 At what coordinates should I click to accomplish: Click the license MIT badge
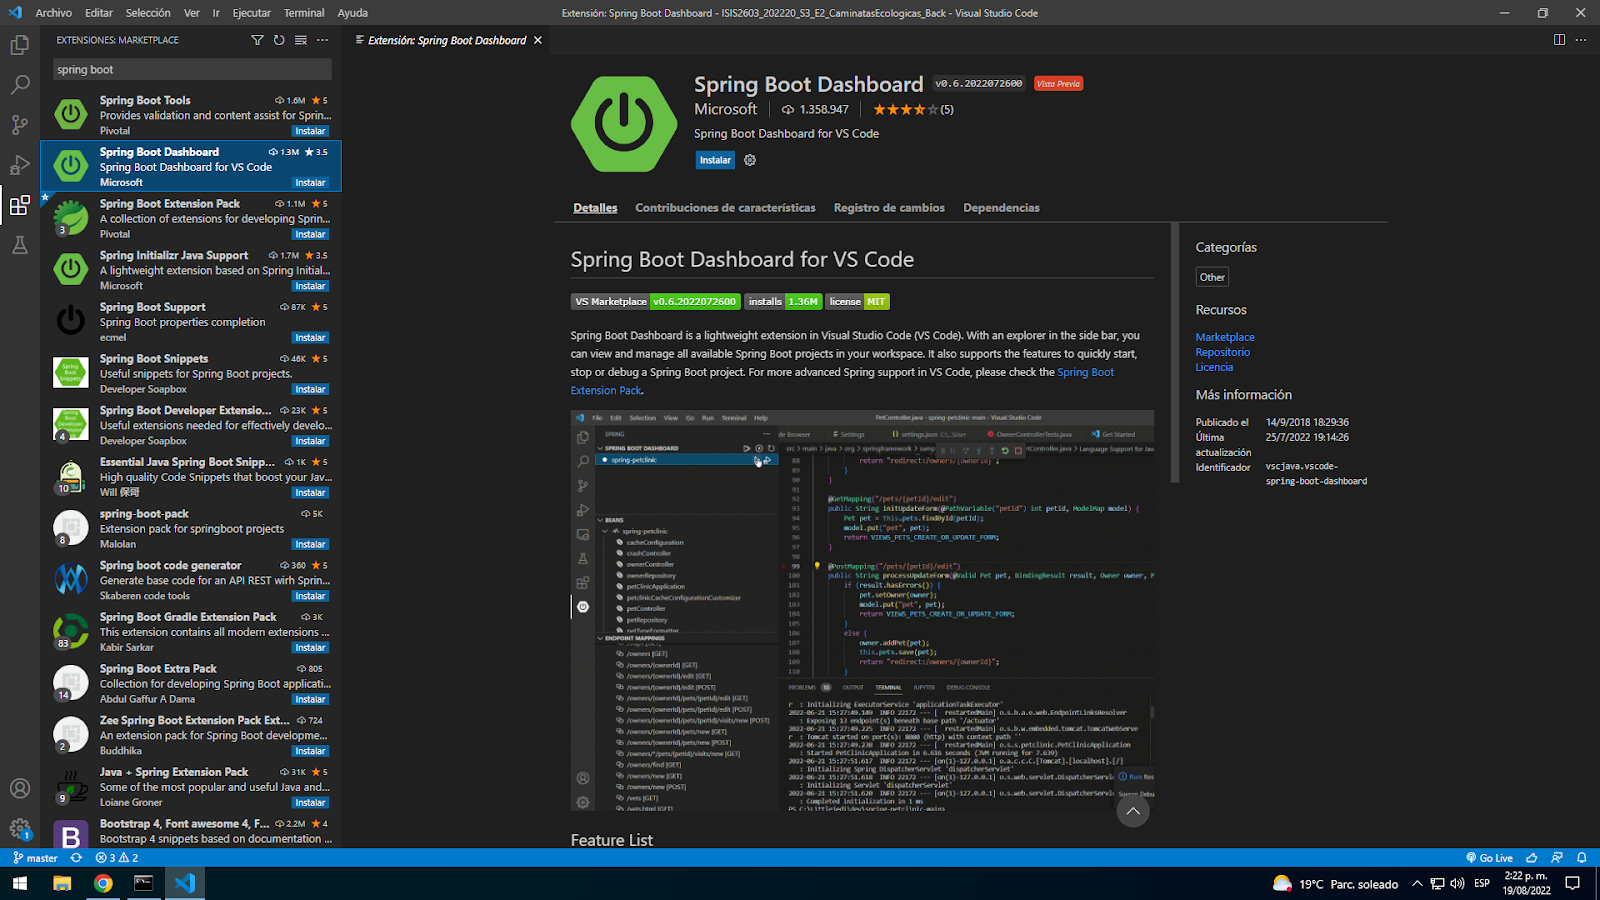(x=858, y=301)
